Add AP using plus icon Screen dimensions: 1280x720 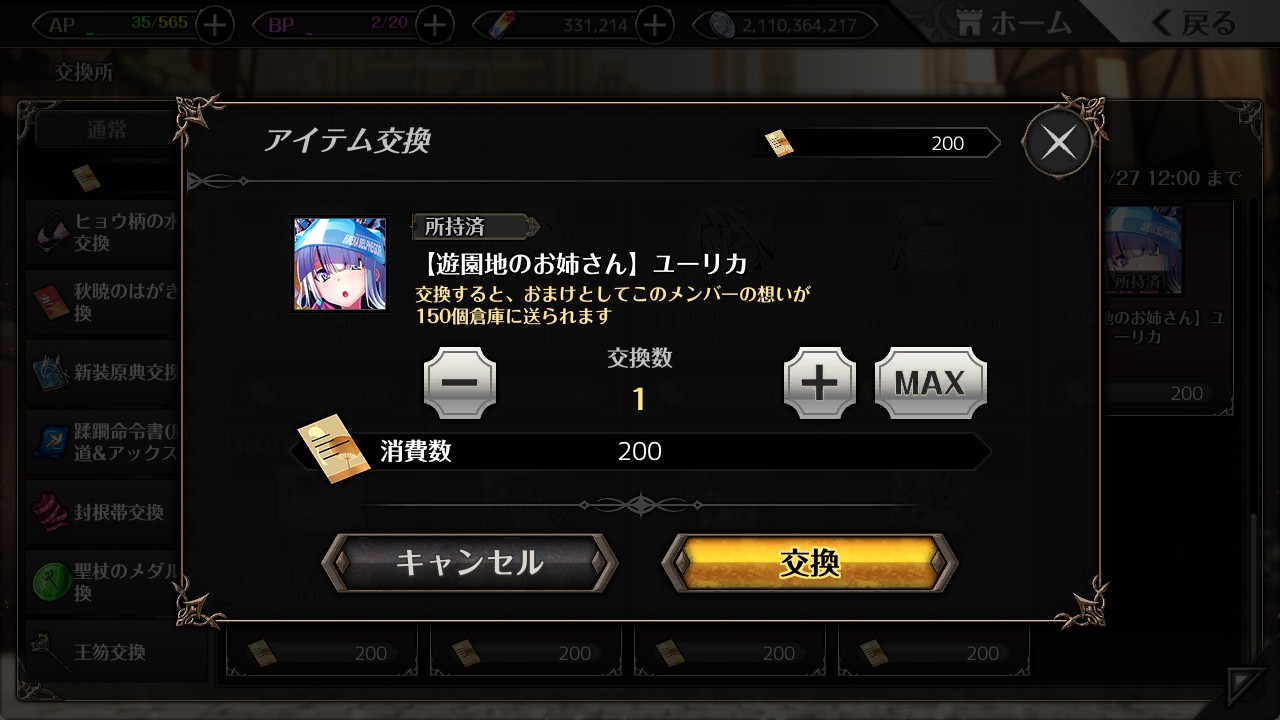215,25
